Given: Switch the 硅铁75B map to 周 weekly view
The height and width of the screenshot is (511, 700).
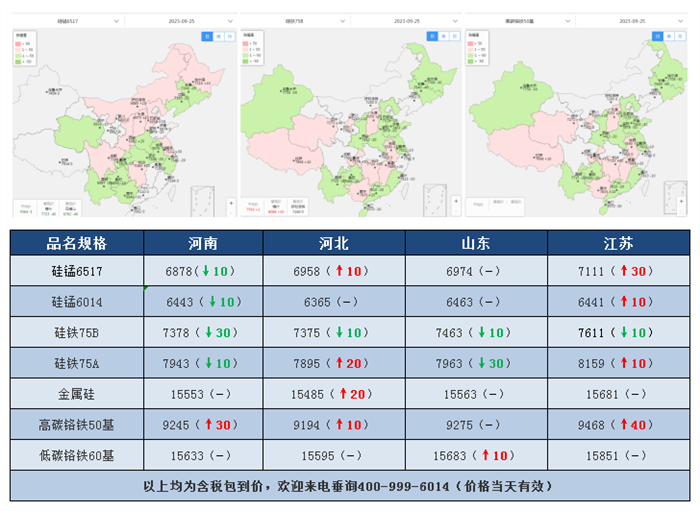Looking at the screenshot, I should (444, 35).
